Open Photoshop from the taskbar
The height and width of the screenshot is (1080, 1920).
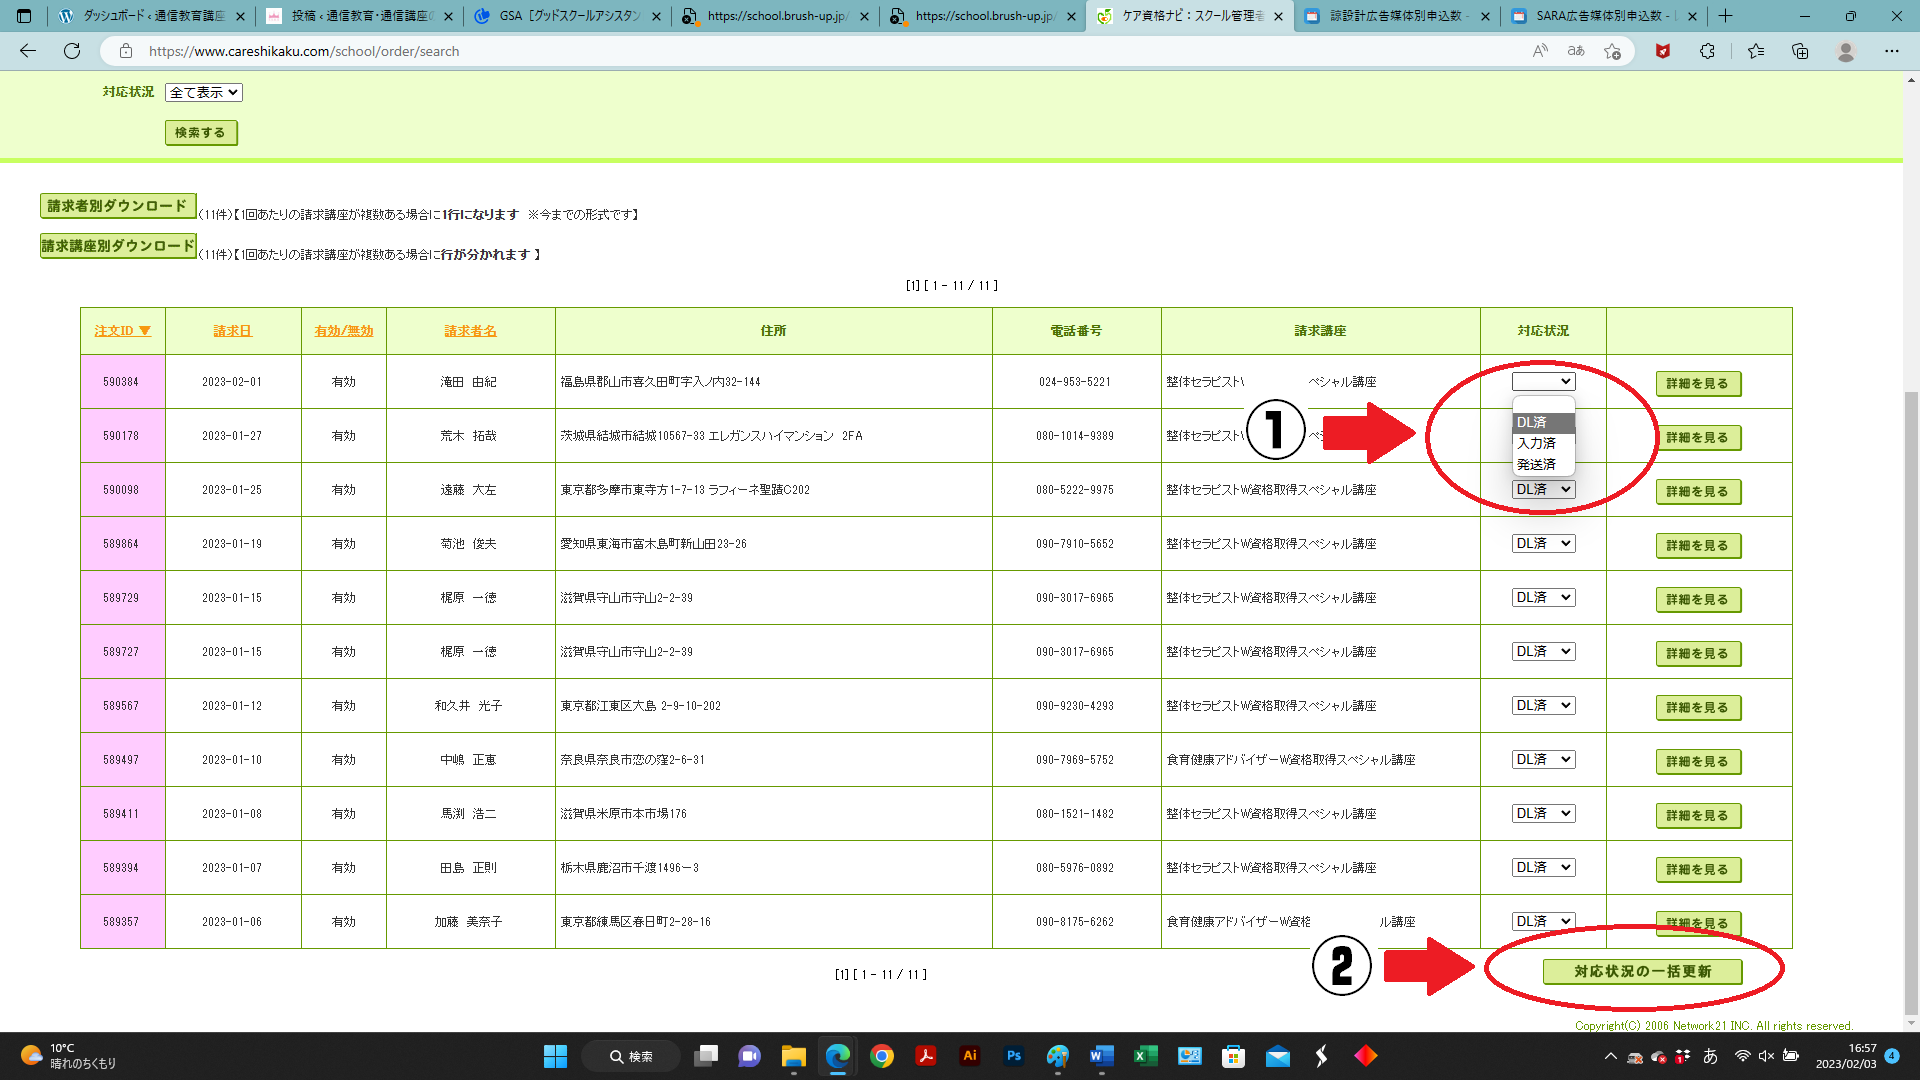[x=1013, y=1056]
